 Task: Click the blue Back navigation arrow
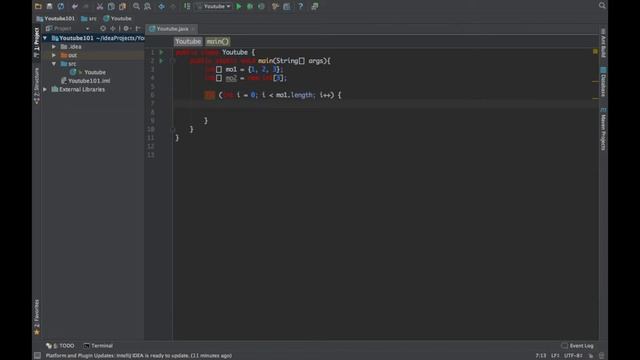pos(162,6)
